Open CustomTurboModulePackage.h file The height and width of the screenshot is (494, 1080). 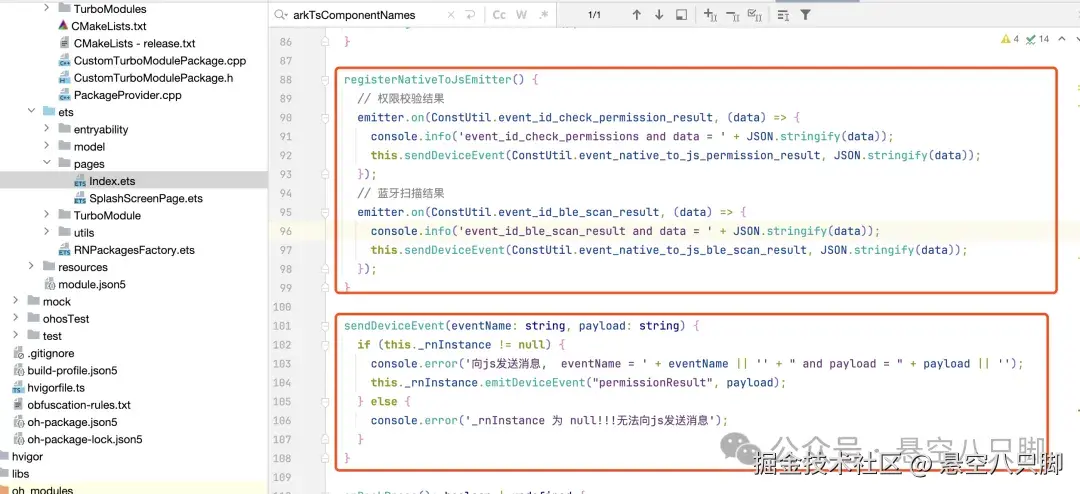pos(154,78)
